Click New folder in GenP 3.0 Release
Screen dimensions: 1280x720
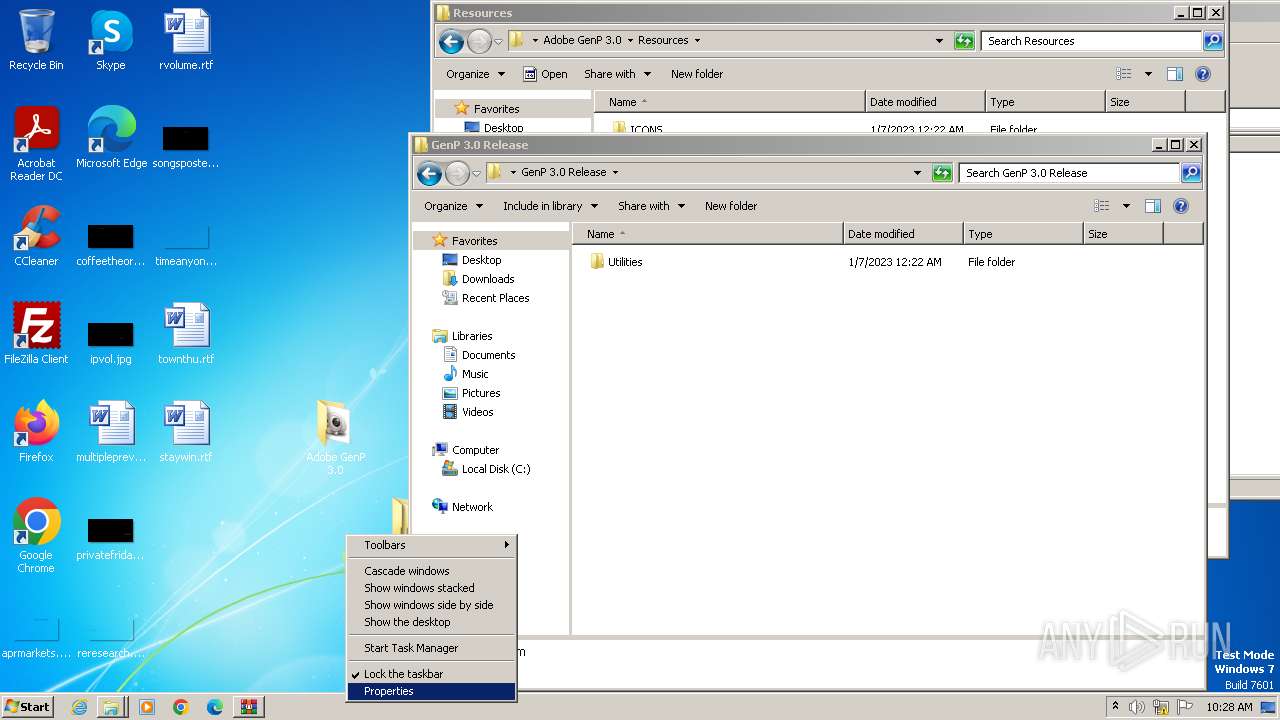tap(731, 206)
